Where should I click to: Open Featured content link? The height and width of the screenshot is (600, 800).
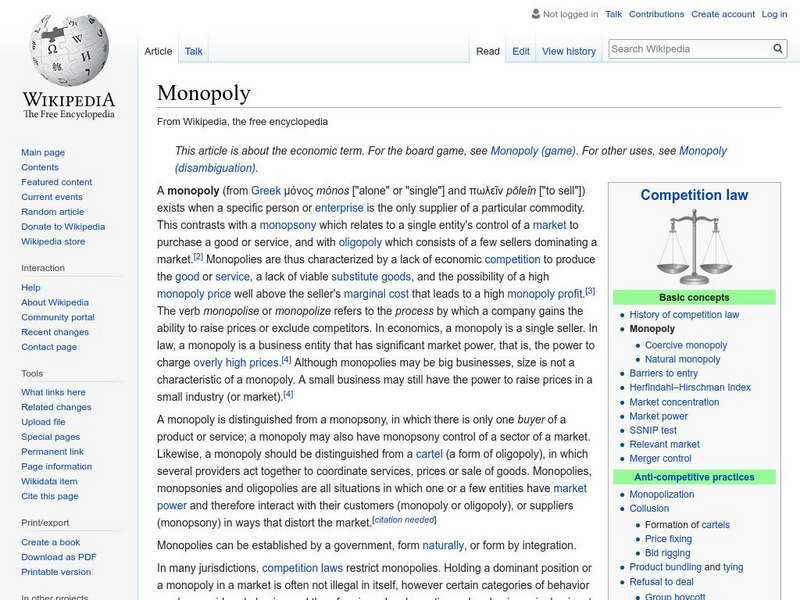pos(57,182)
